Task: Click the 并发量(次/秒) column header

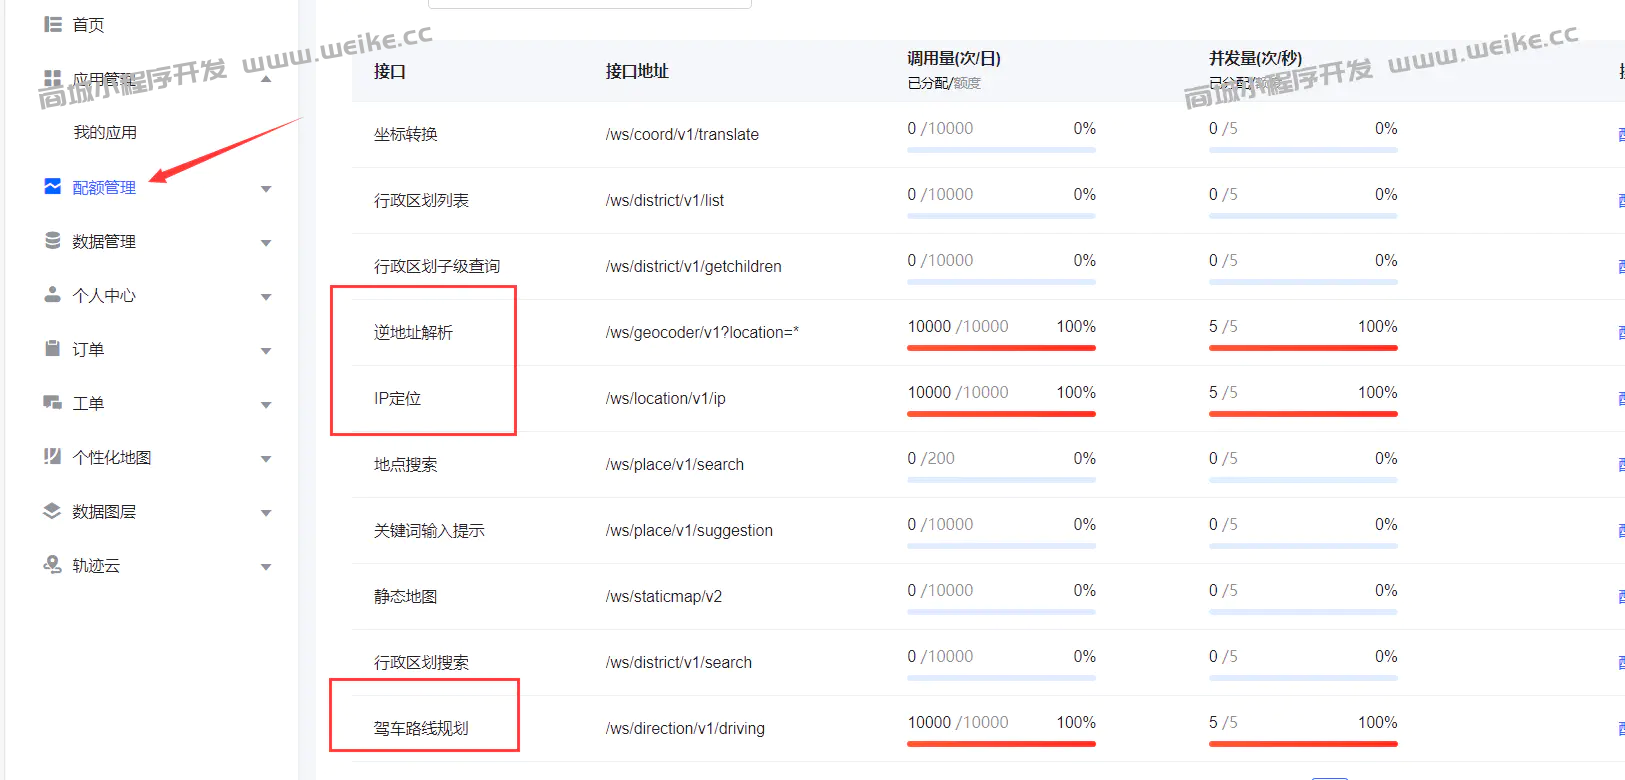Action: [1255, 58]
